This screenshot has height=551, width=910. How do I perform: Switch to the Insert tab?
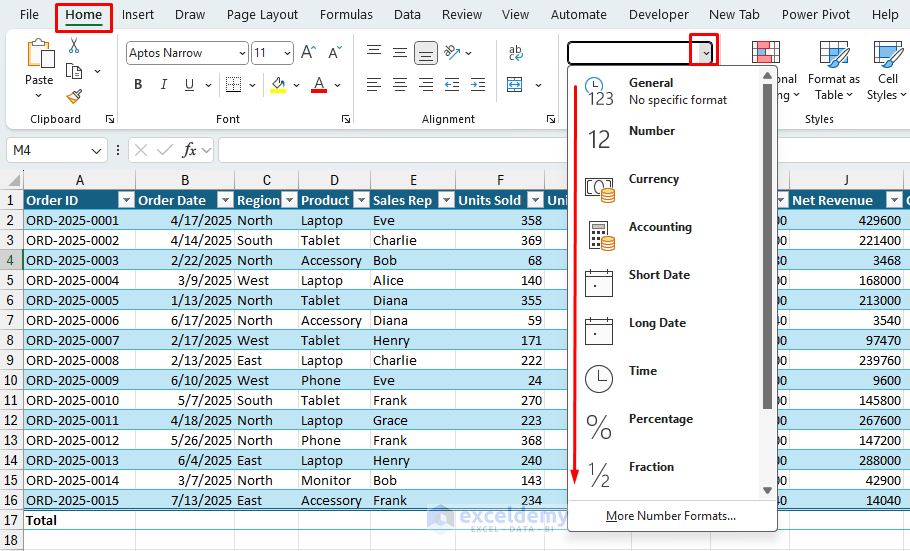(x=138, y=15)
